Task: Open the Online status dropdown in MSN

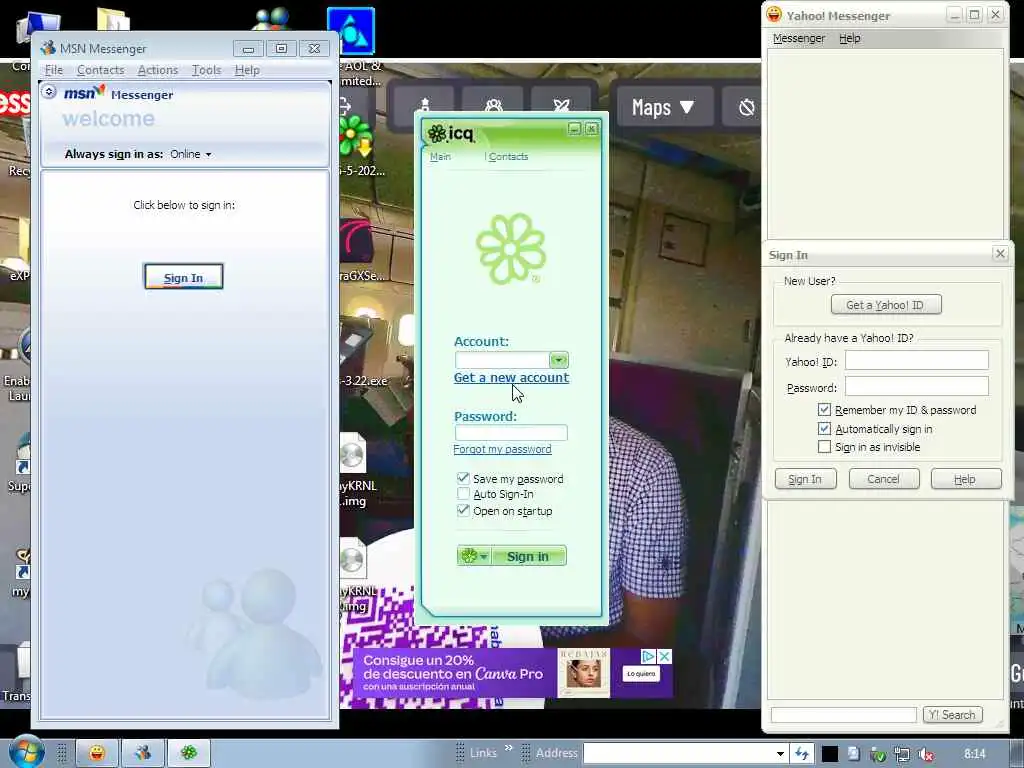Action: 191,154
